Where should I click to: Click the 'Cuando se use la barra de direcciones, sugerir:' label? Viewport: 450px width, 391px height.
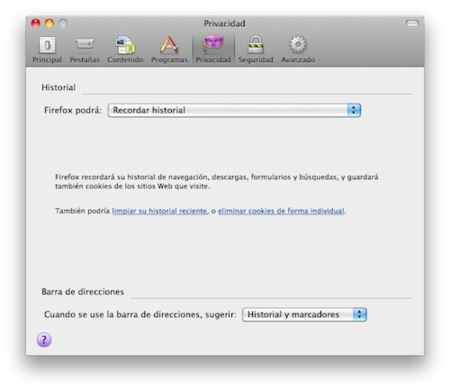click(x=140, y=315)
